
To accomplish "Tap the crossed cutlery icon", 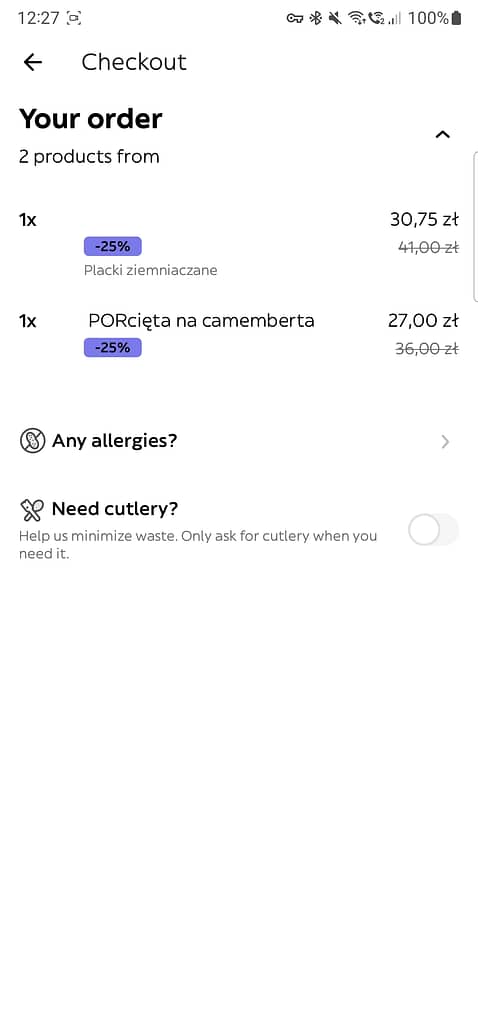I will (32, 510).
